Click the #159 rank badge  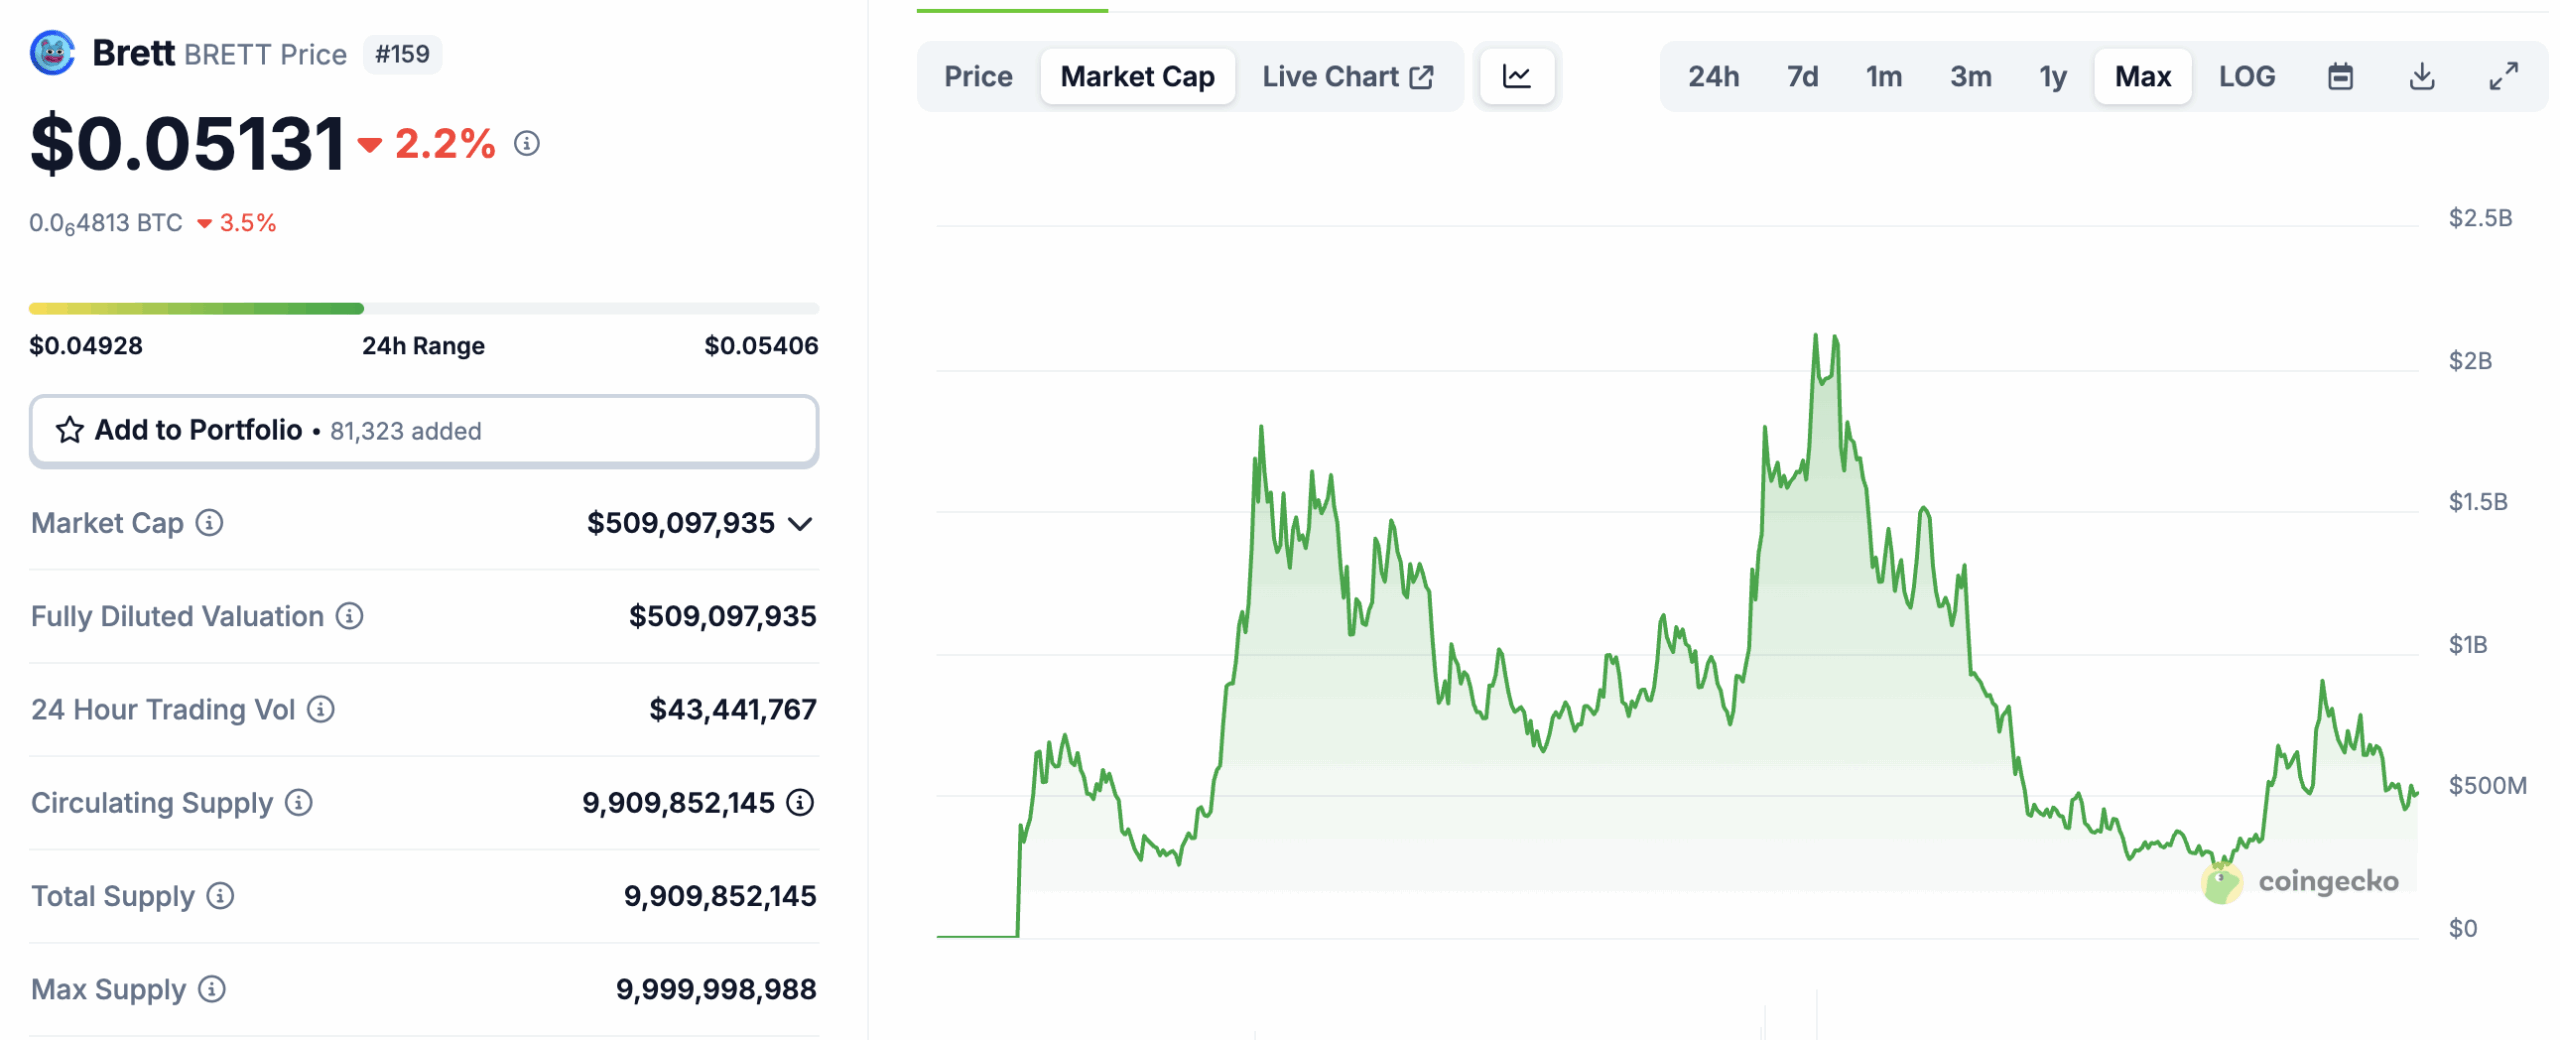click(x=402, y=54)
